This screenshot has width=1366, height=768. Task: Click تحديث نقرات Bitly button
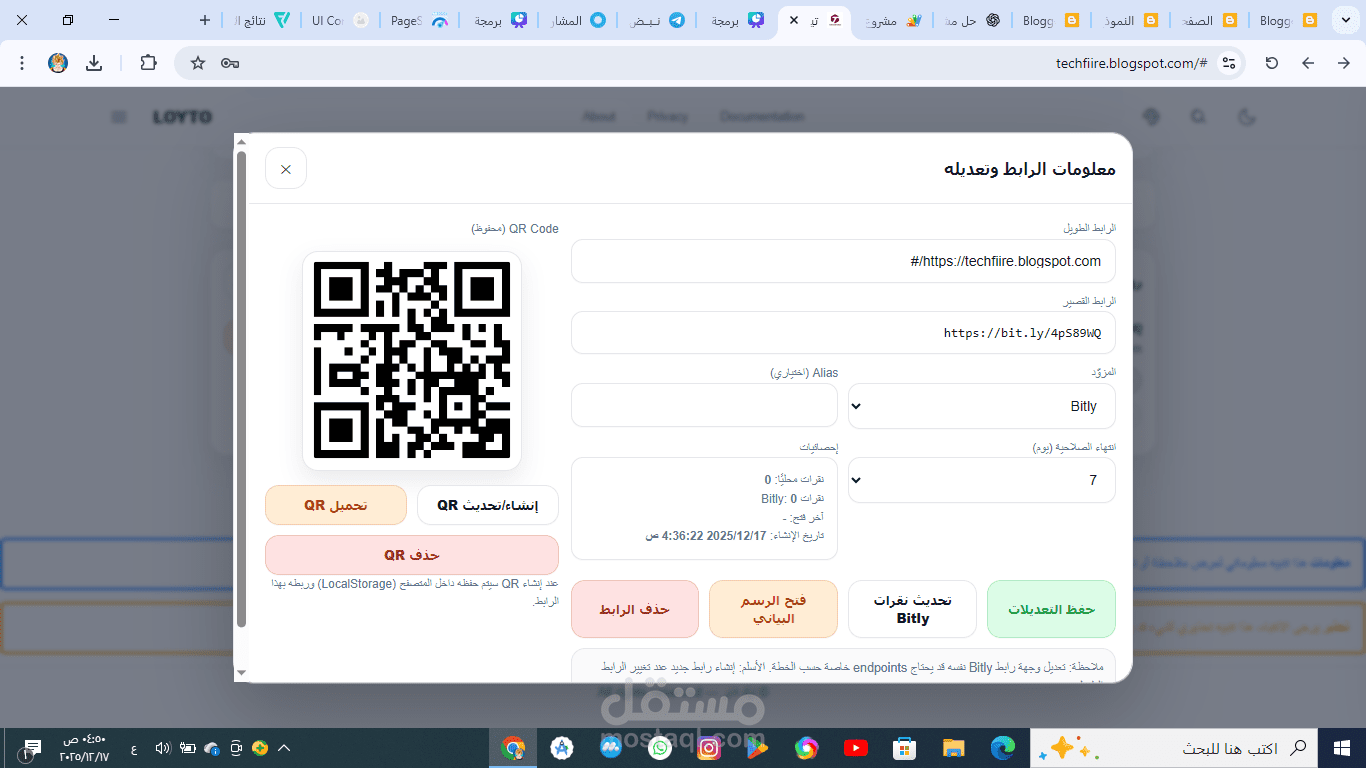coord(912,609)
